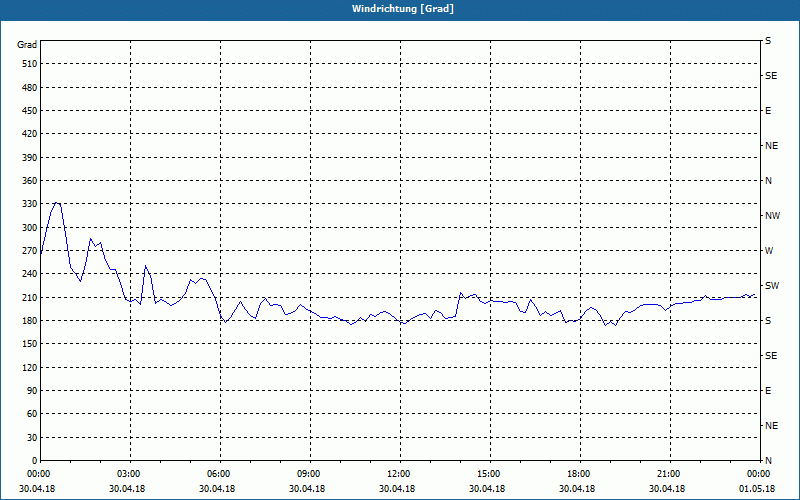Click the NW compass label
800x500 pixels.
[x=772, y=216]
